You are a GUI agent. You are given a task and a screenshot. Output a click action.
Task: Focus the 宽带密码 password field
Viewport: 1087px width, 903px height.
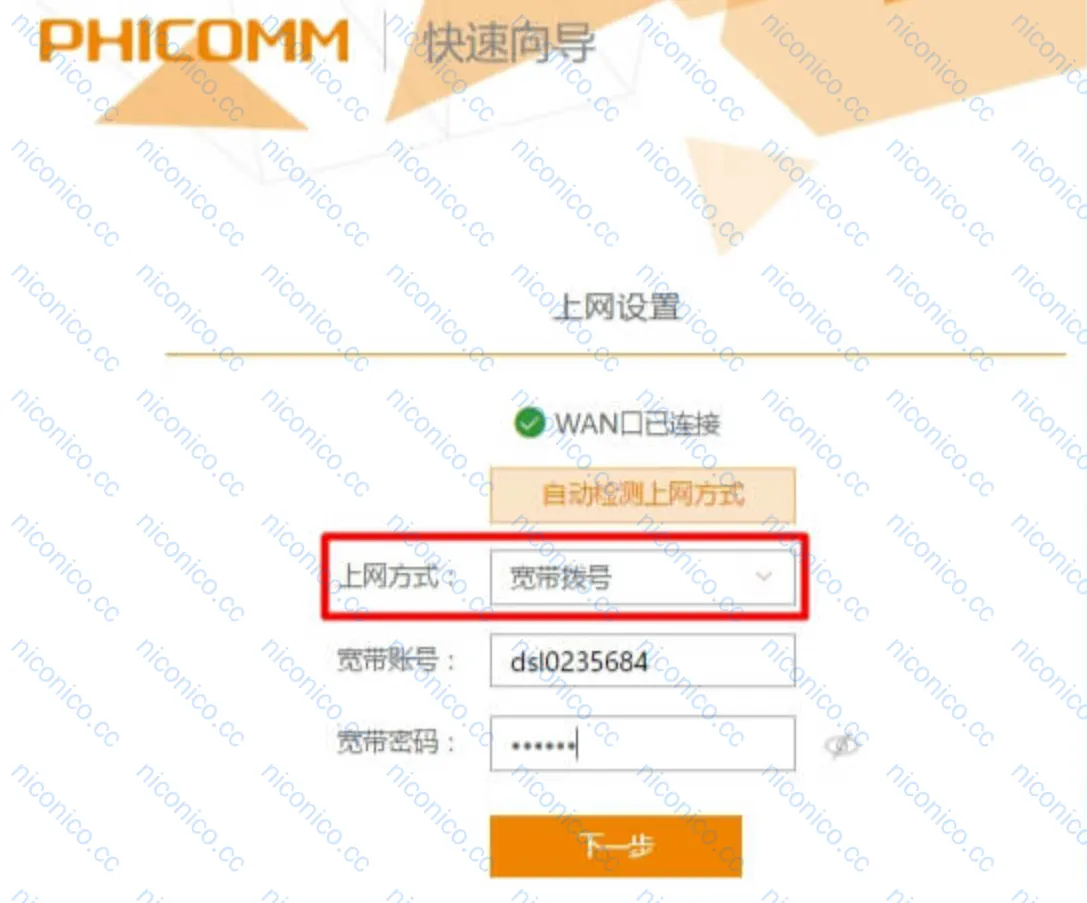642,744
